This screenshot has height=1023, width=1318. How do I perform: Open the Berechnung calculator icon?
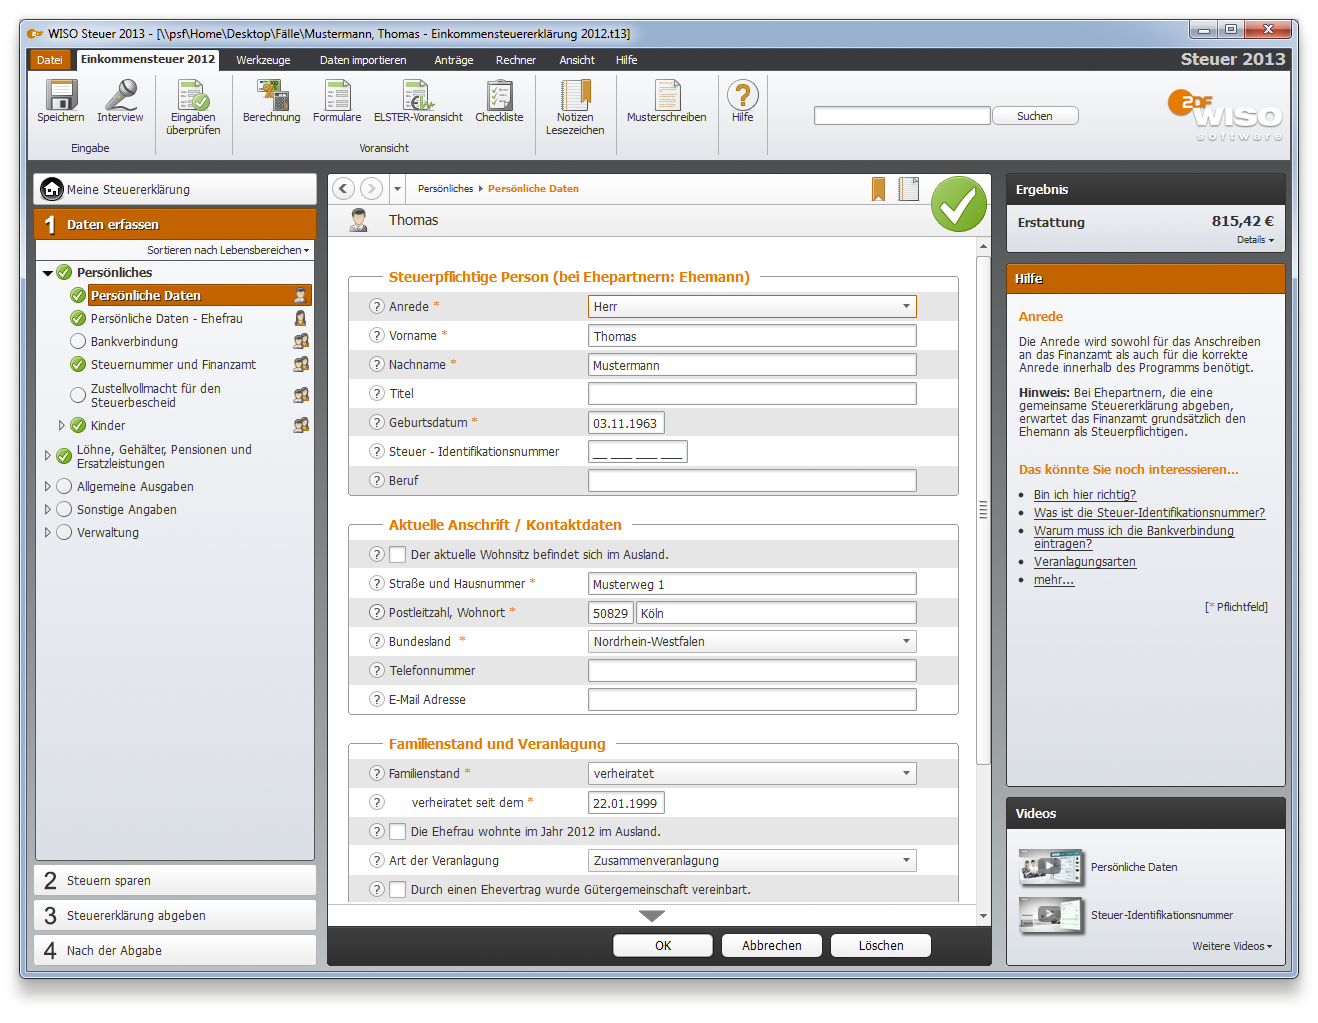click(x=271, y=97)
